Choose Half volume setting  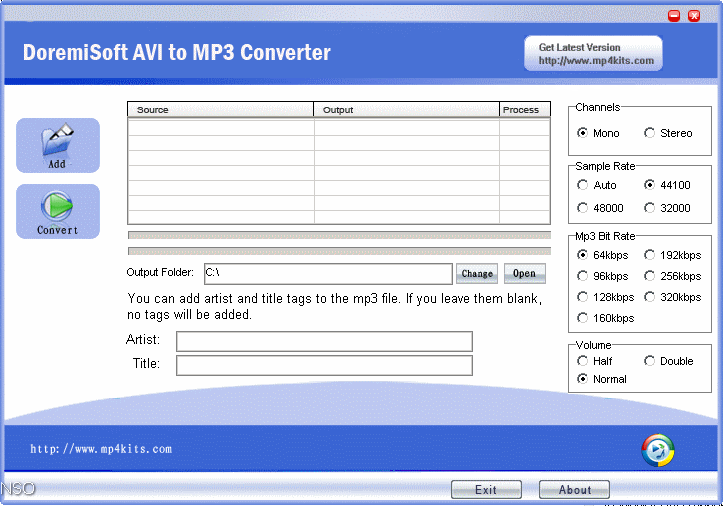(583, 361)
